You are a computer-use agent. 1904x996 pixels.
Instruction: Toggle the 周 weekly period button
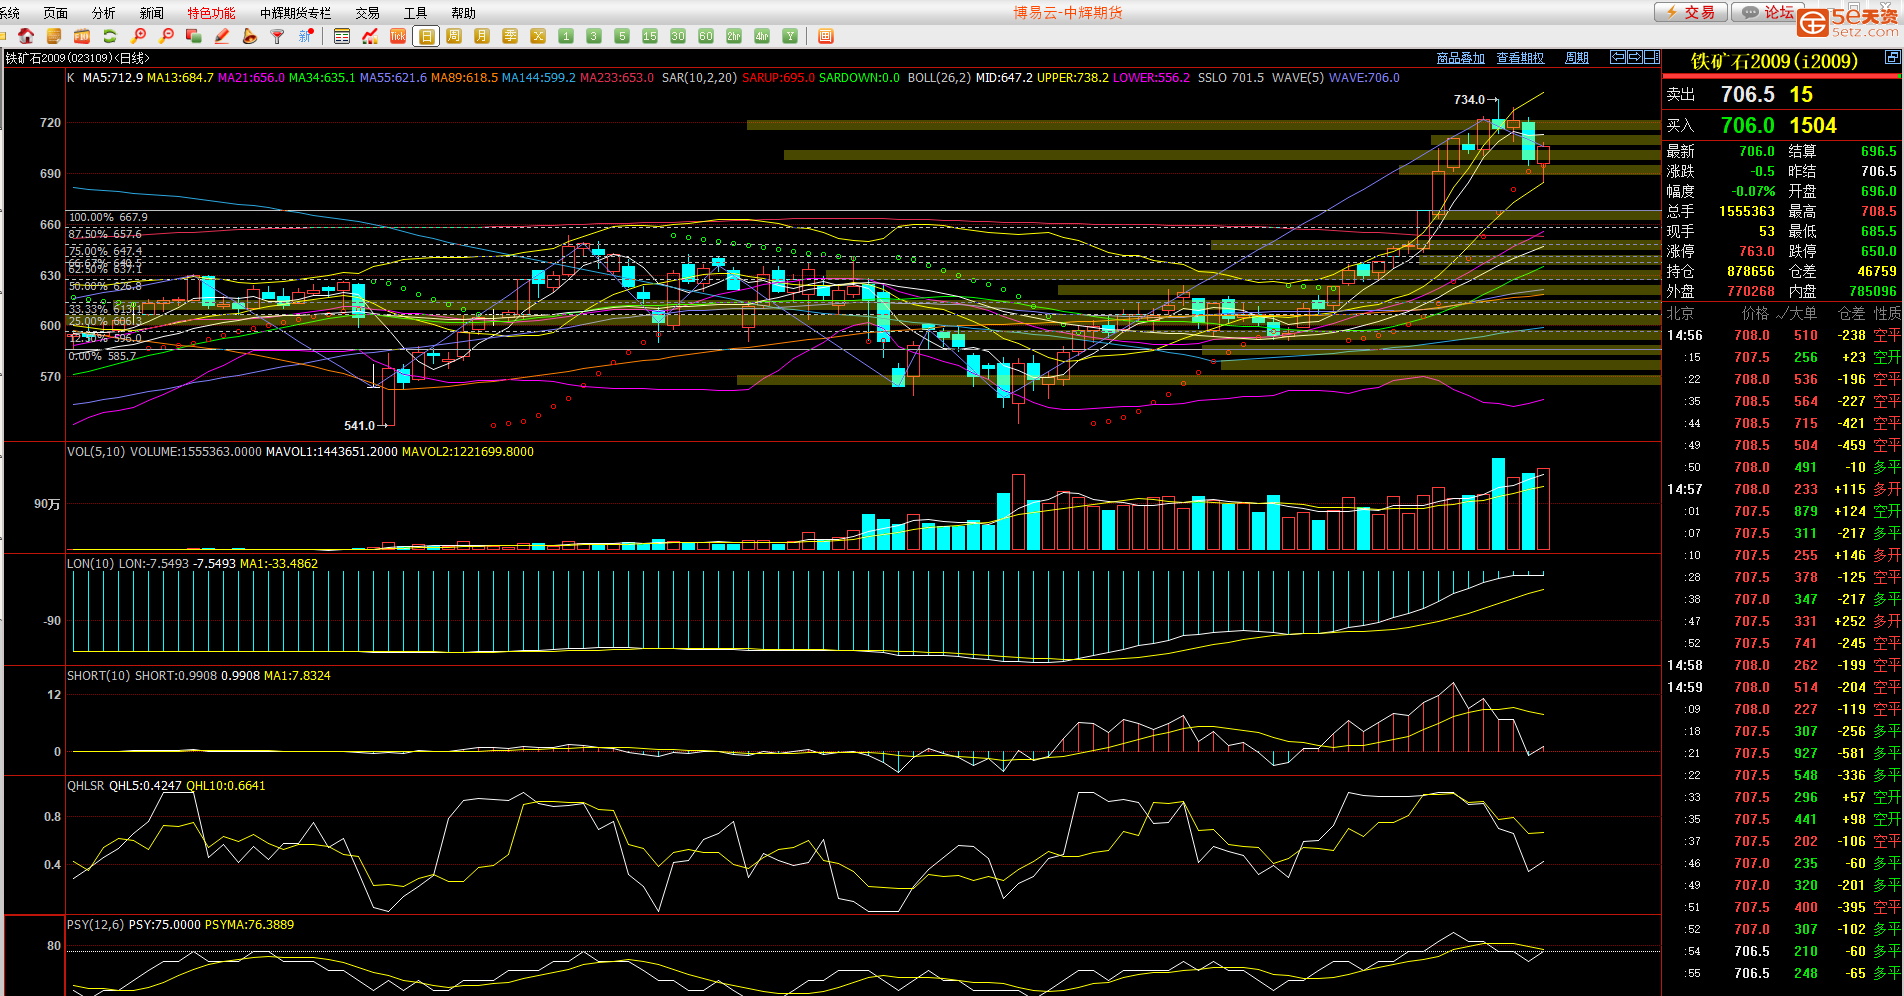[x=454, y=36]
